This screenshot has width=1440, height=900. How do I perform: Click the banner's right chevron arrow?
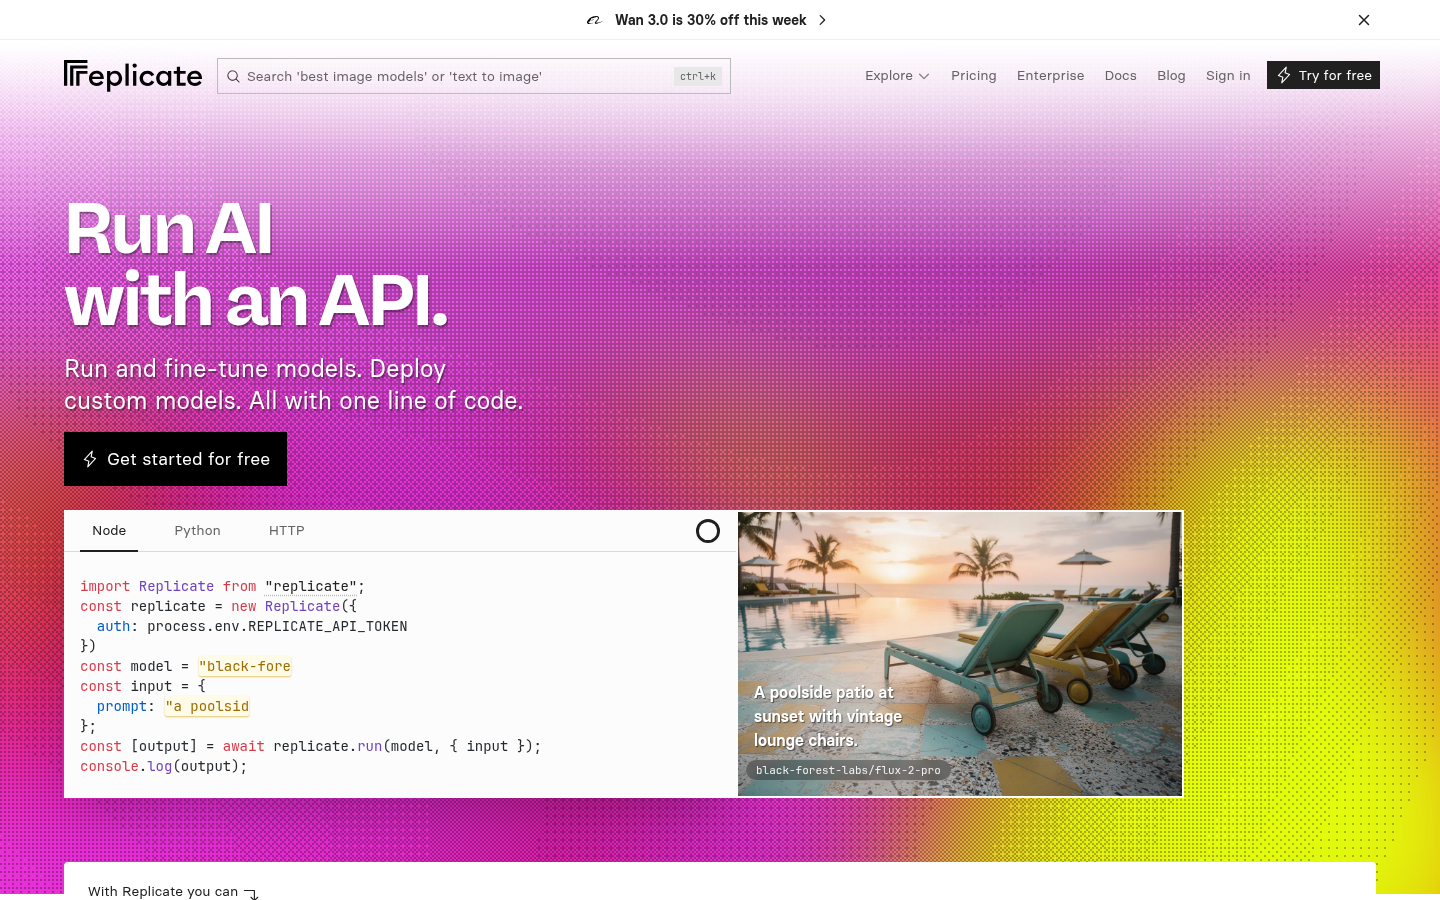(822, 20)
